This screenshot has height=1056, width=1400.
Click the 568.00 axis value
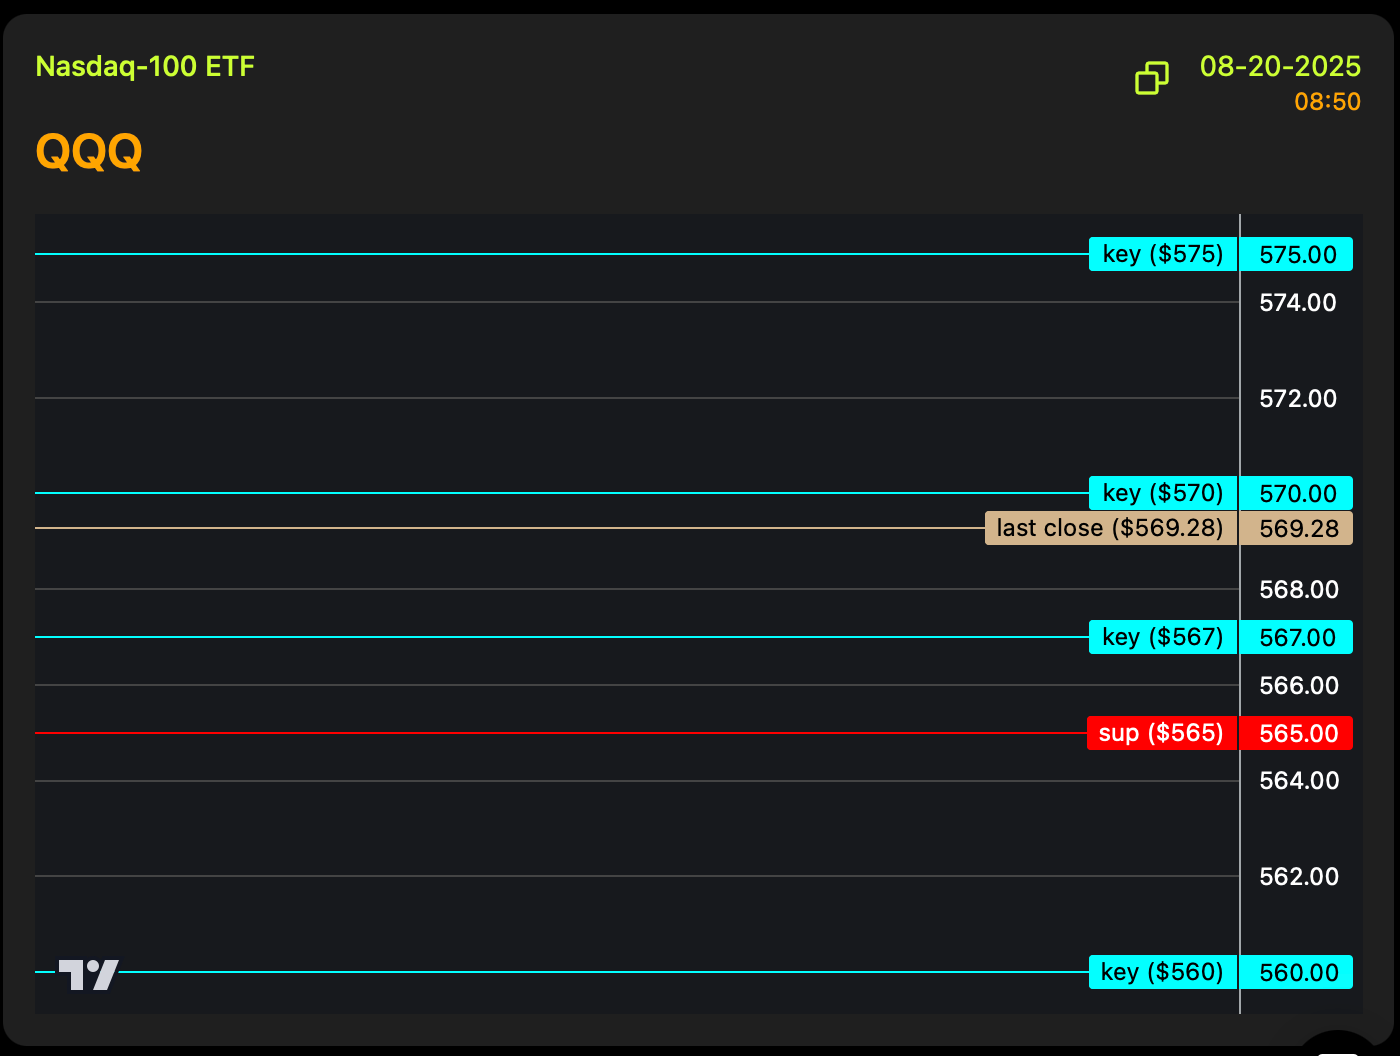click(1299, 589)
